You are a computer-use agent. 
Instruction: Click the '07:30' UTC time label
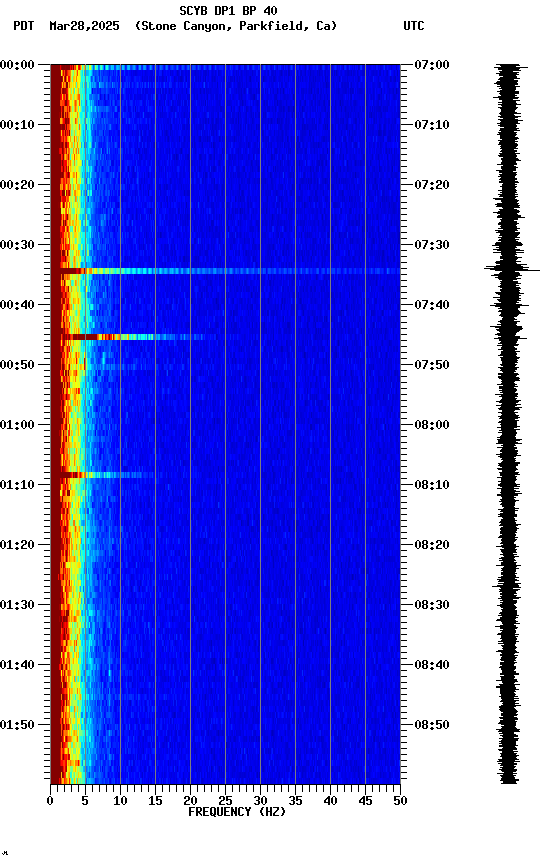click(x=432, y=245)
